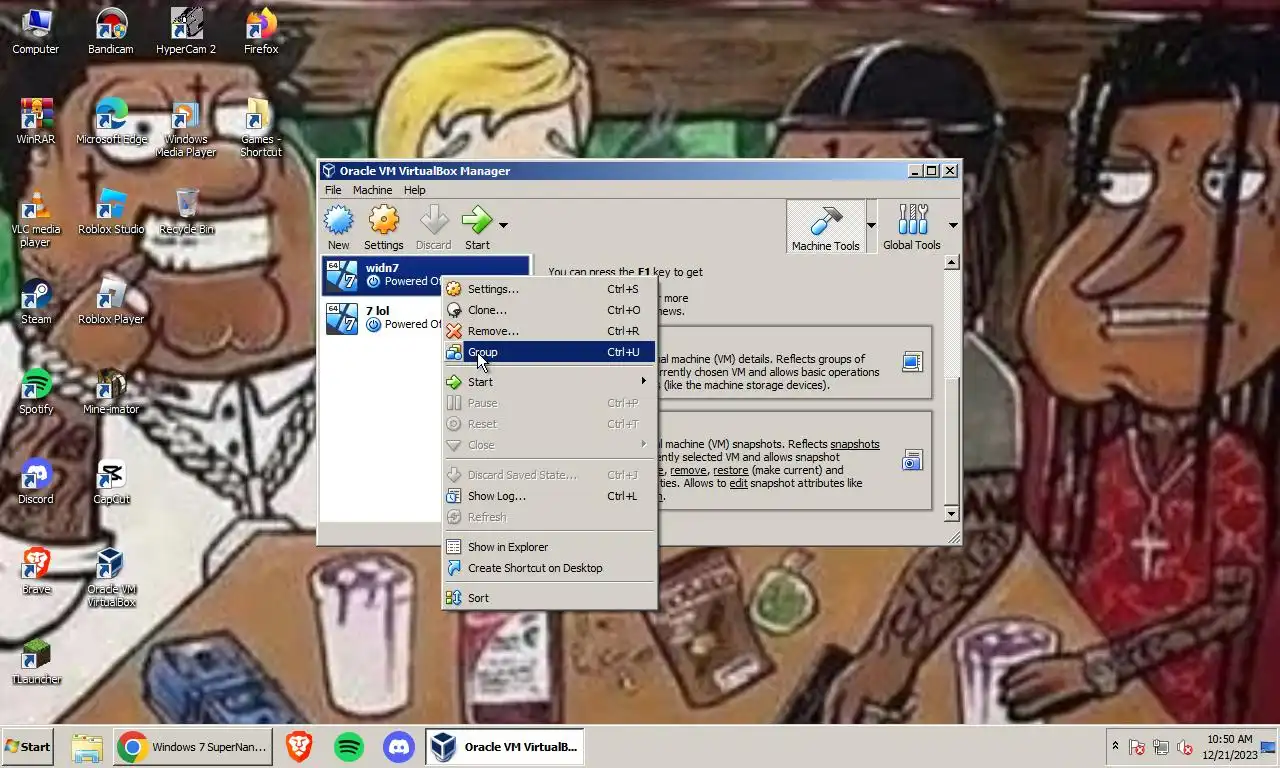Screen dimensions: 1280x768
Task: Open the Discord desktop icon
Action: point(36,481)
